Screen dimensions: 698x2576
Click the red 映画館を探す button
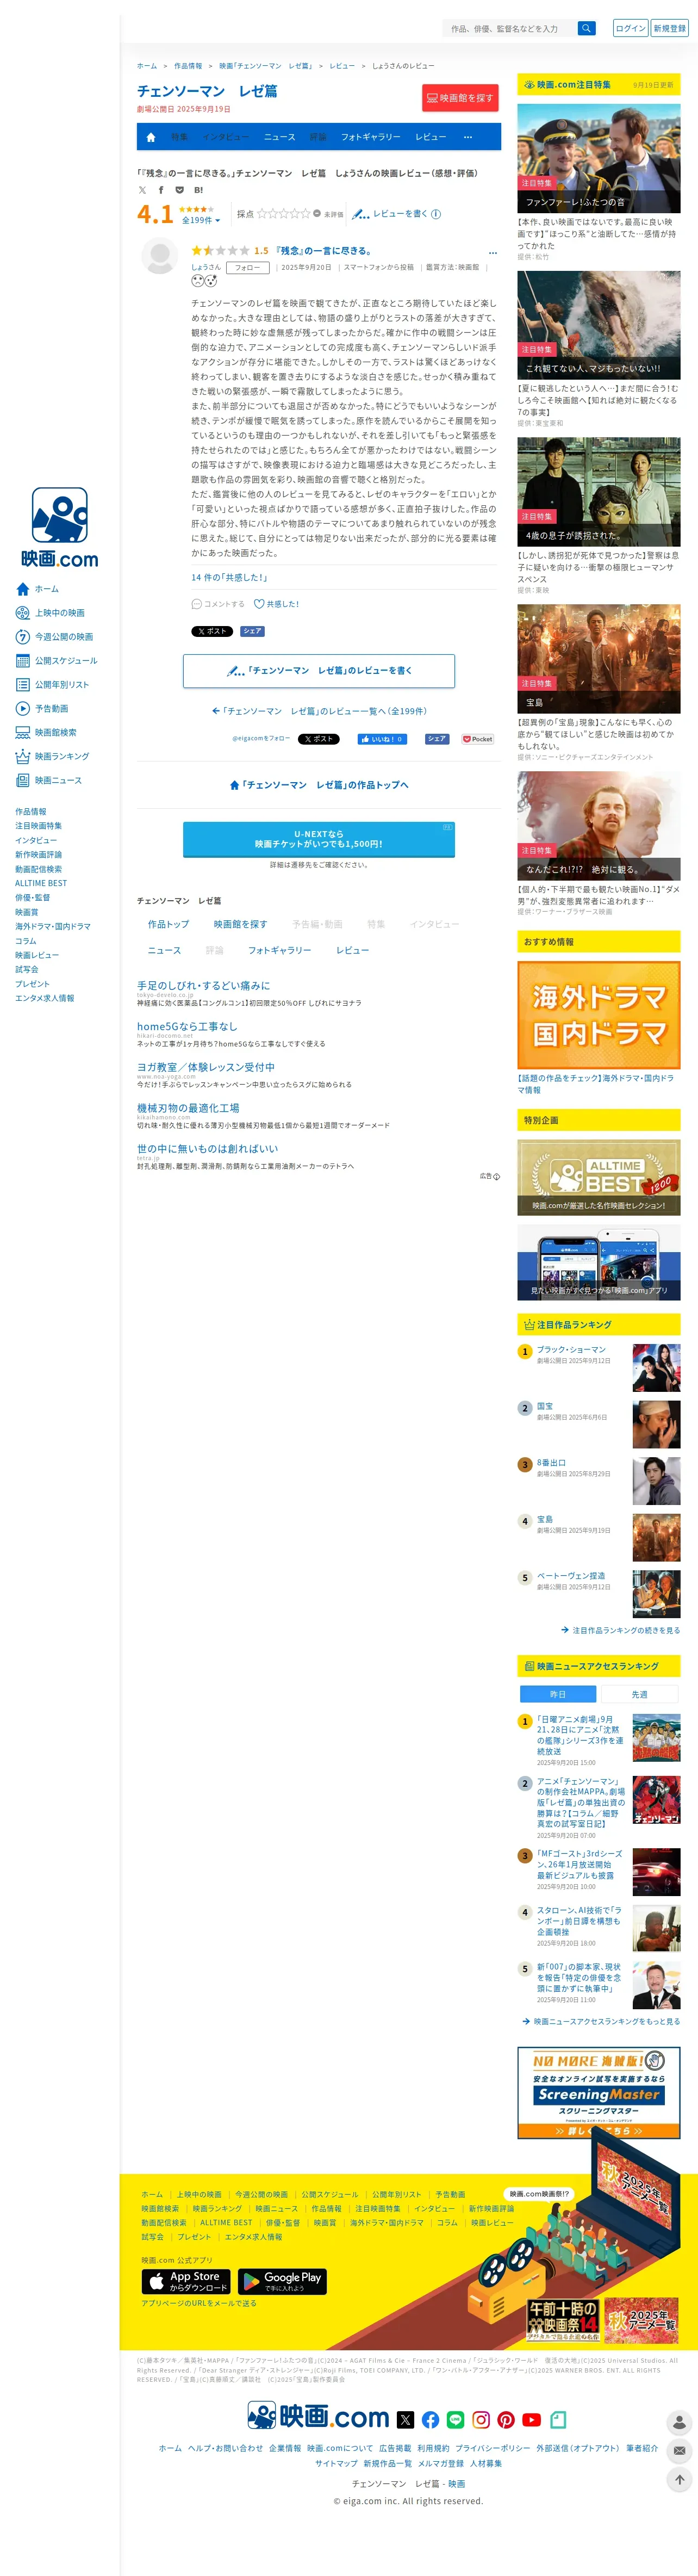click(461, 98)
